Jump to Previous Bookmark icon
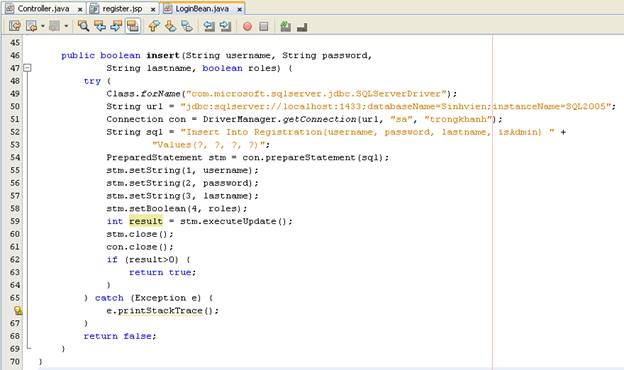 (x=154, y=26)
